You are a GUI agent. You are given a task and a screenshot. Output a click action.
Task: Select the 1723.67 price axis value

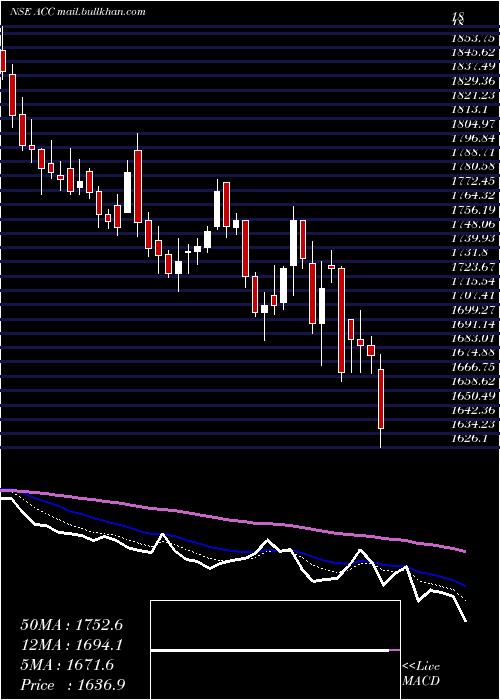(473, 267)
